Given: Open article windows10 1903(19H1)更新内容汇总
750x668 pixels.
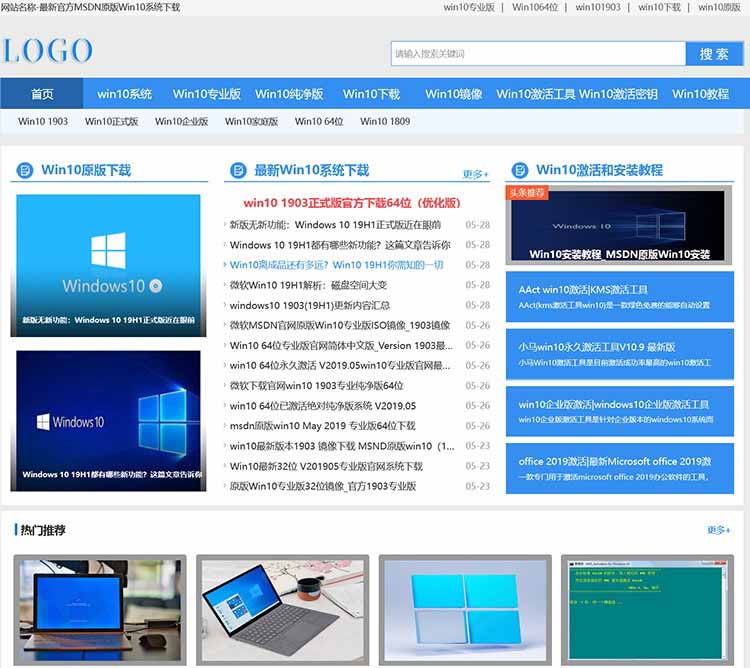Looking at the screenshot, I should tap(309, 305).
